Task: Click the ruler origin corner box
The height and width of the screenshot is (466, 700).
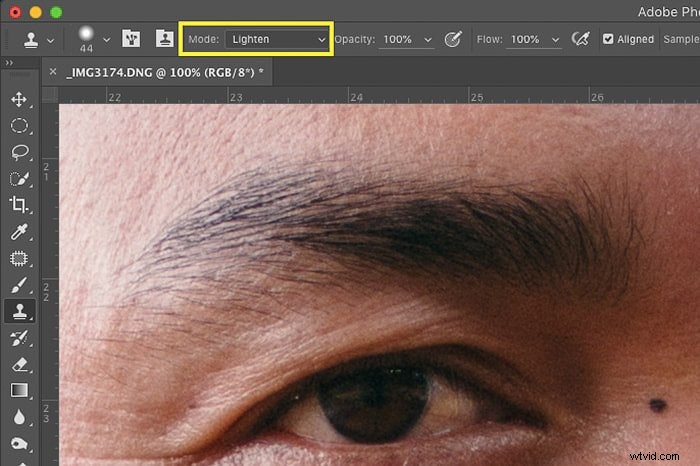Action: (x=50, y=96)
